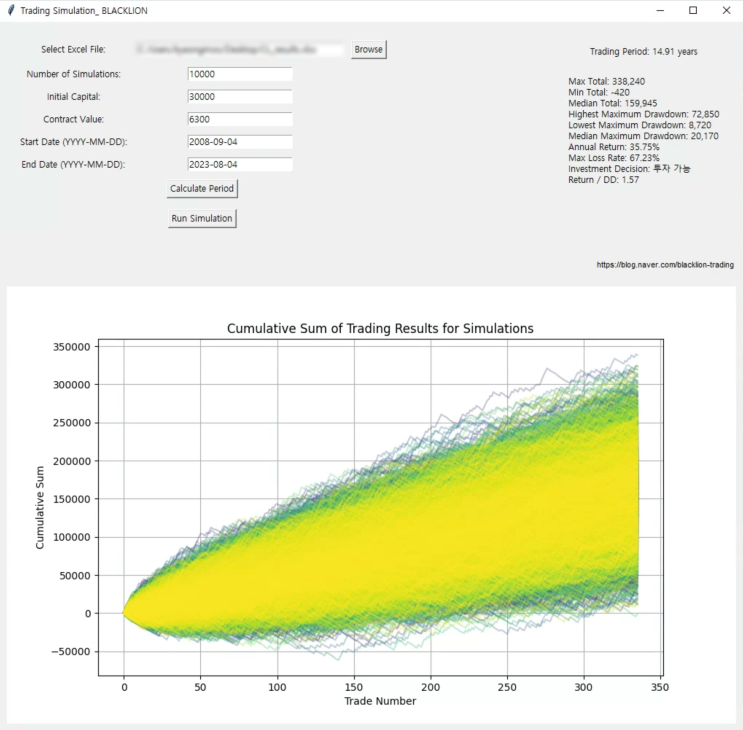This screenshot has height=730, width=743.
Task: Click the 'Max Total: 338,240' value
Action: coord(607,81)
